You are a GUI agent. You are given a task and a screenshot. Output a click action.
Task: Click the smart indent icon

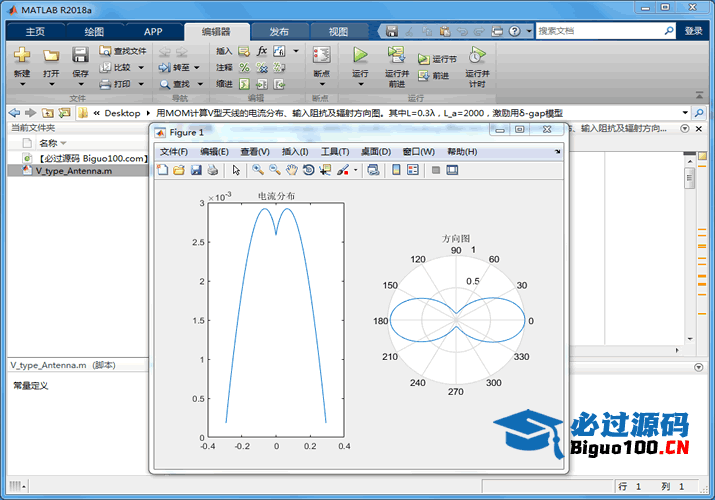pyautogui.click(x=245, y=84)
